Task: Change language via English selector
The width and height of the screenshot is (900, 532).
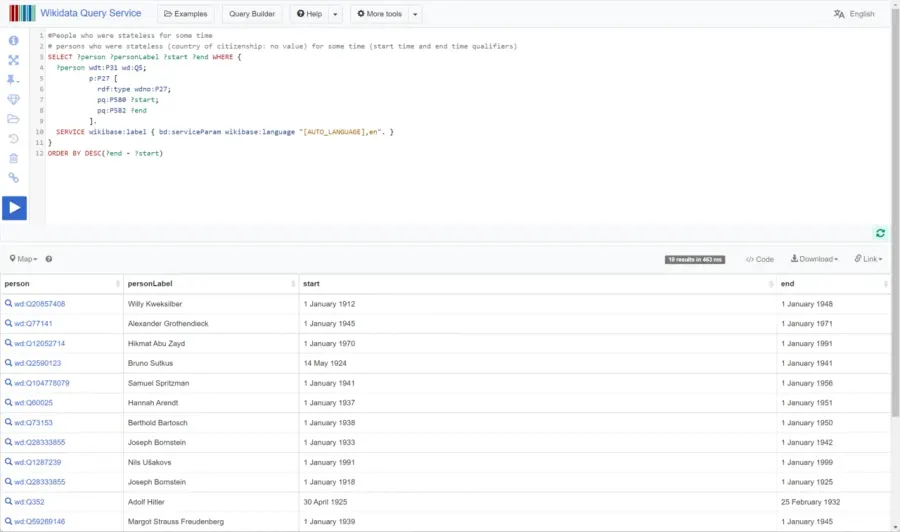Action: 854,14
